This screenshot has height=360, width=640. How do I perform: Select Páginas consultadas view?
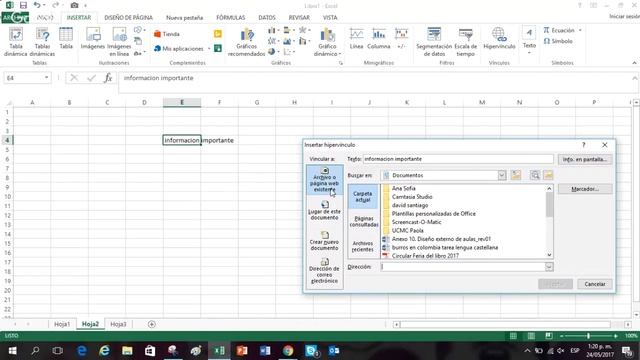(362, 222)
